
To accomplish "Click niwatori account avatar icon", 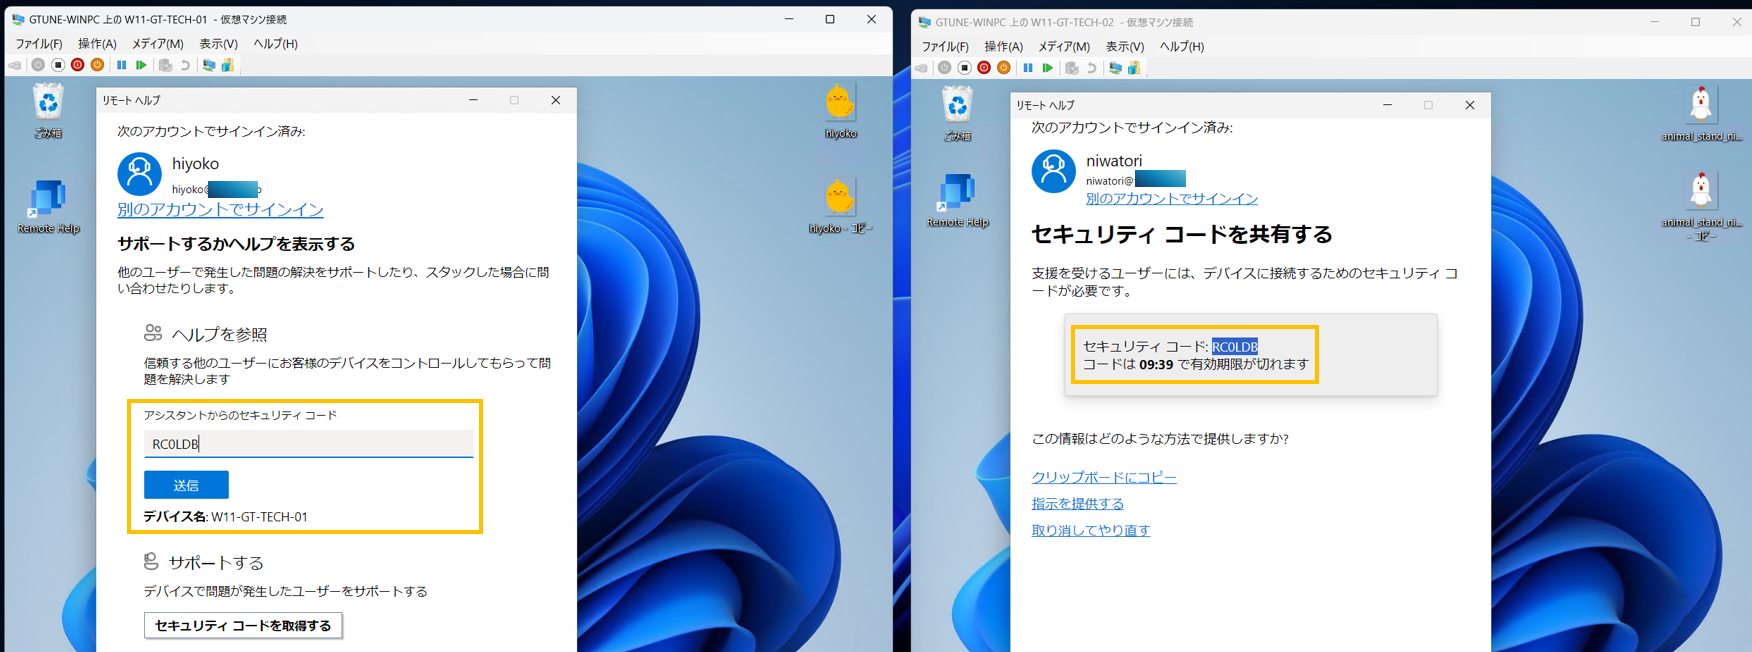I will pos(1053,171).
